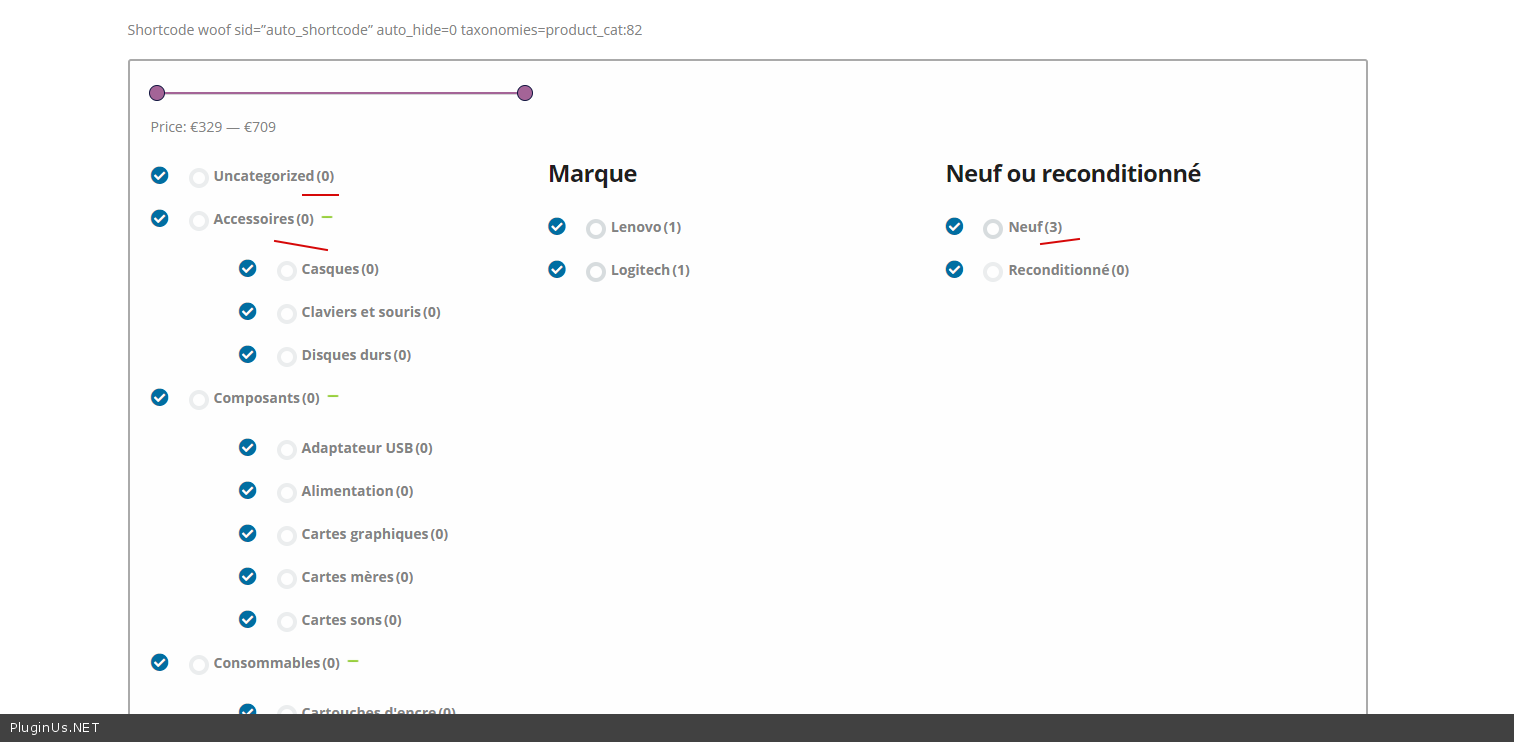This screenshot has height=742, width=1514.
Task: Collapse the Accessoires category tree
Action: coord(327,217)
